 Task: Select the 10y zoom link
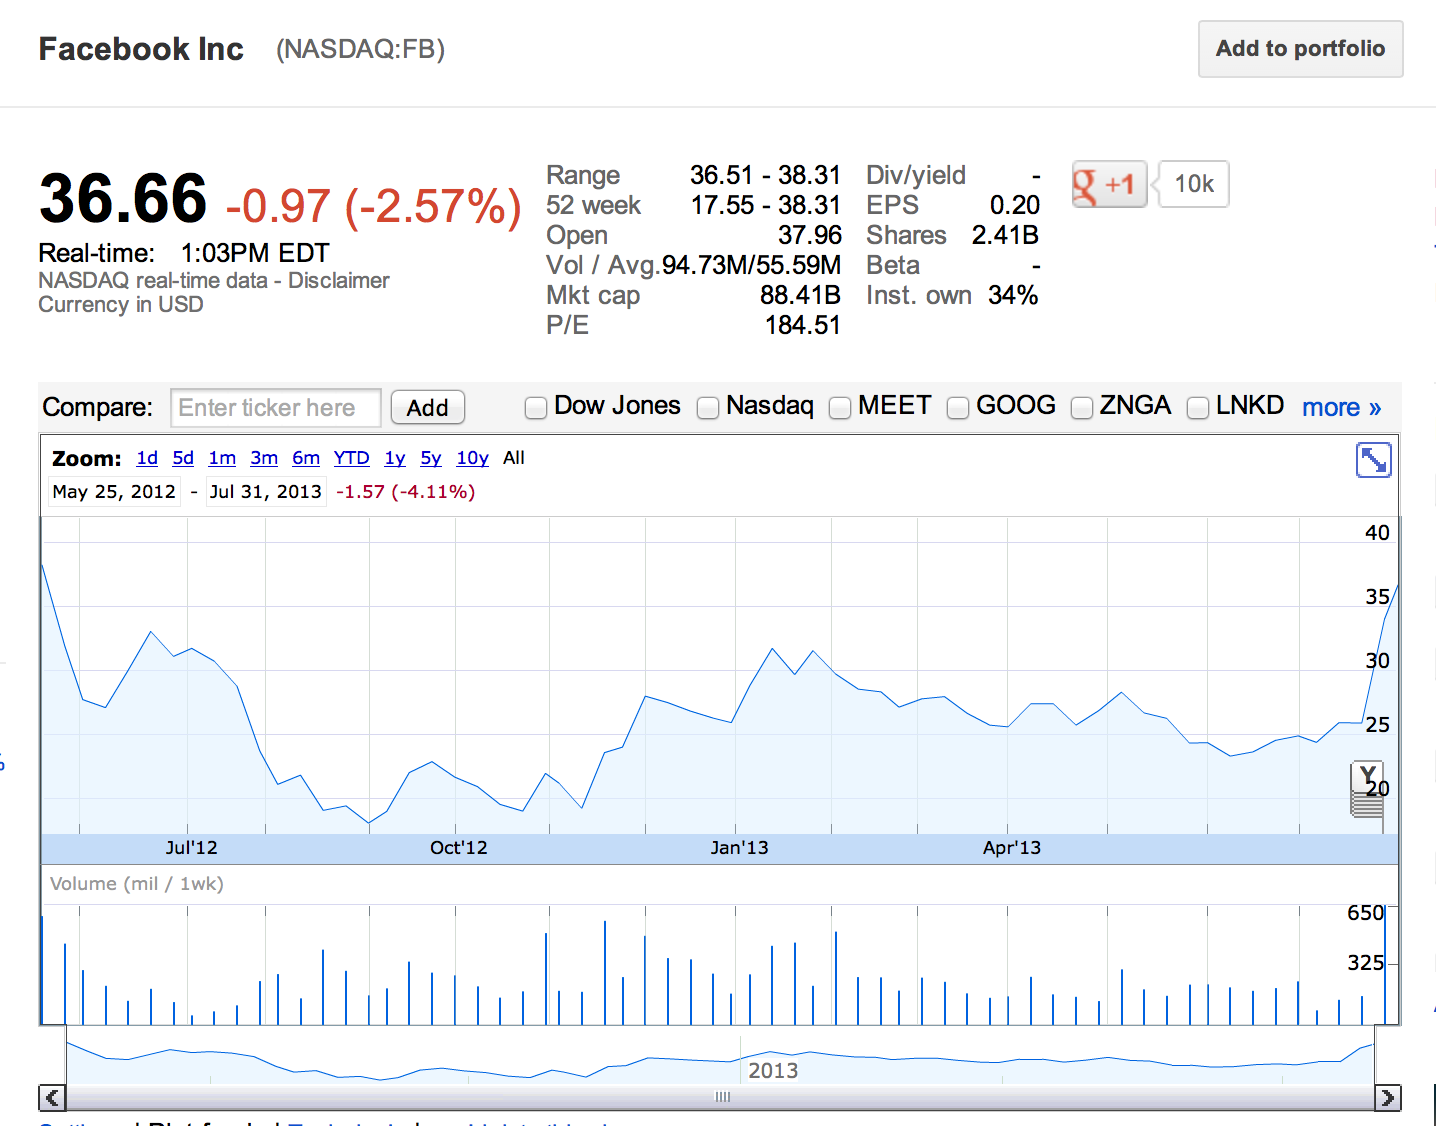click(x=471, y=457)
